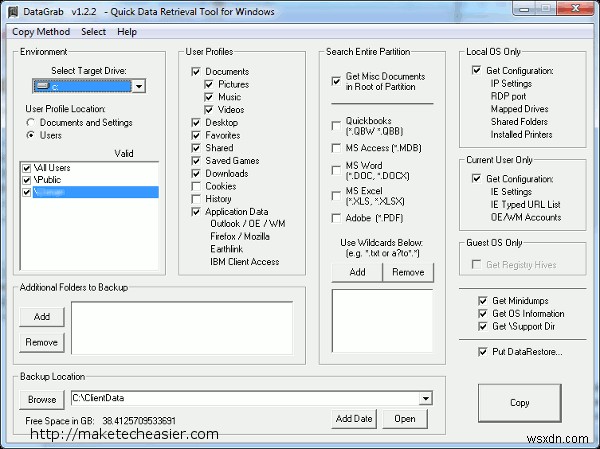Toggle the Get \Support Dir checkbox
600x449 pixels.
(483, 326)
